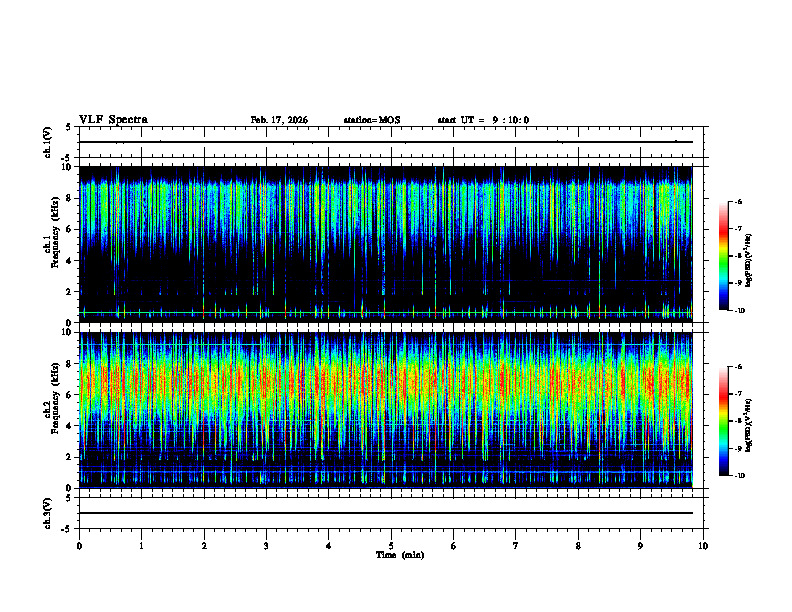
Task: Click the 'station=MOS' label
Action: pos(372,120)
